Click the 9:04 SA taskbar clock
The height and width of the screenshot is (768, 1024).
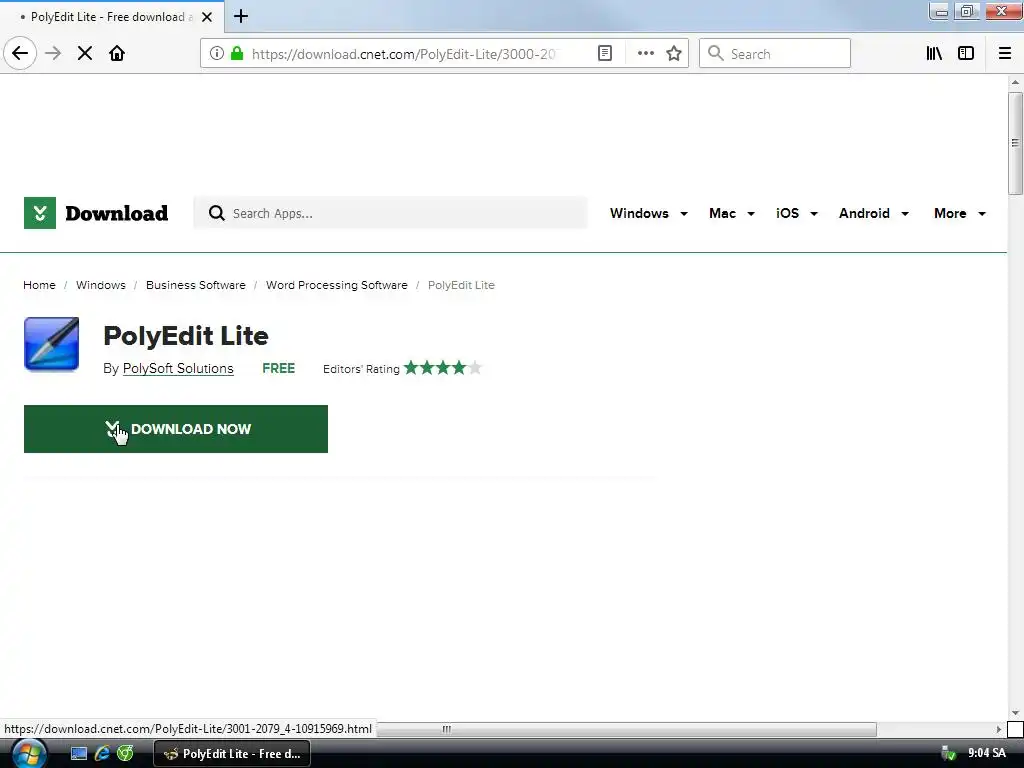point(986,754)
